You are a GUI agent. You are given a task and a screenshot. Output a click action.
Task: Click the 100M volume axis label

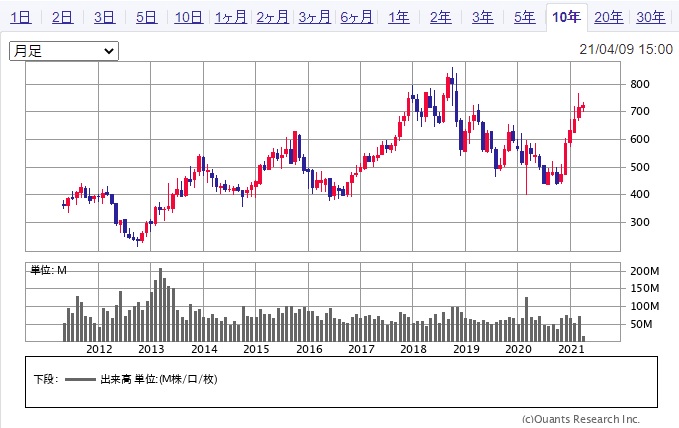click(645, 306)
